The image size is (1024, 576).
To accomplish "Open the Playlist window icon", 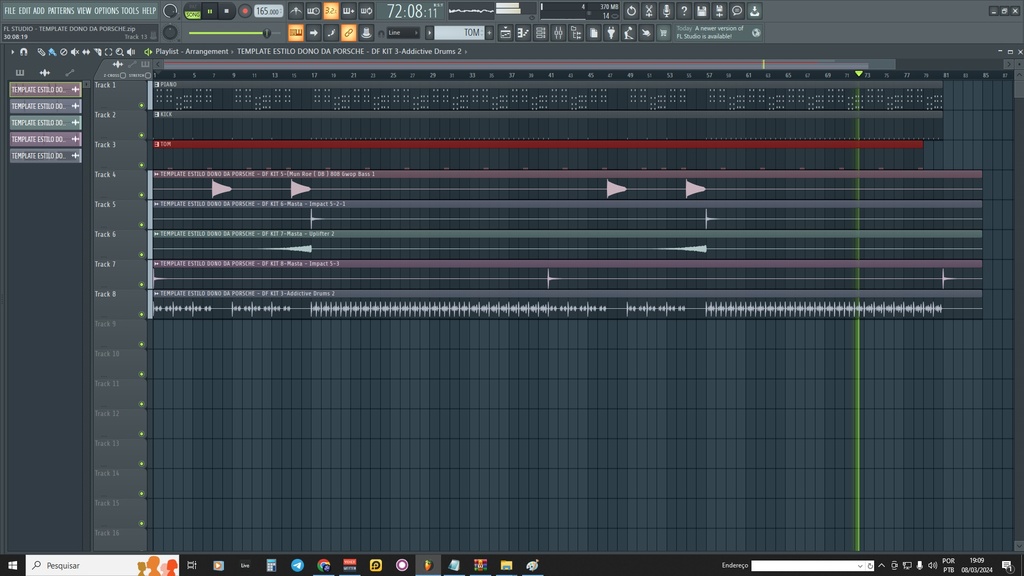I will point(505,33).
